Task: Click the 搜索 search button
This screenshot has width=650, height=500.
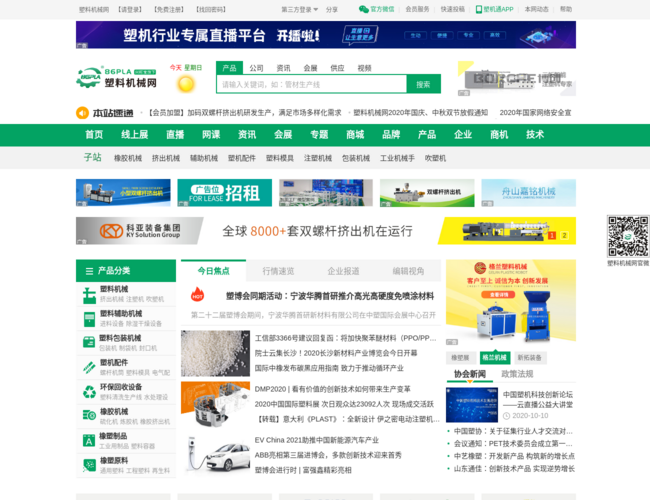Action: coord(423,84)
